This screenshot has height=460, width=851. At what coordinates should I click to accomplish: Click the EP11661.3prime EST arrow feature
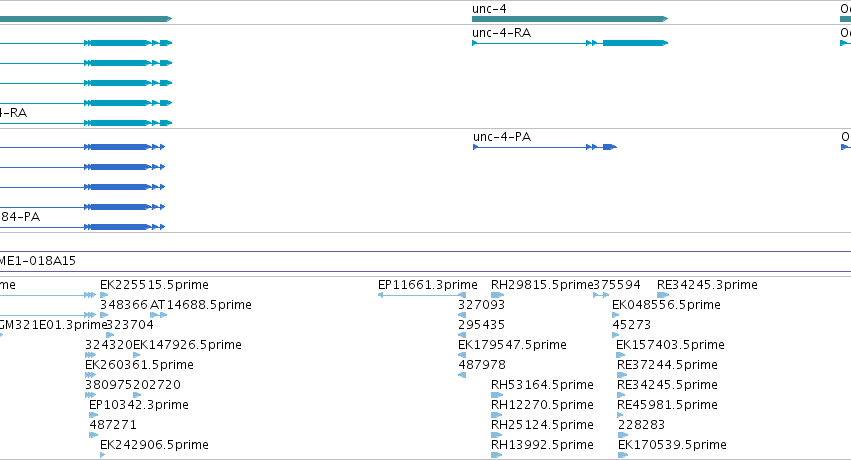[x=422, y=295]
